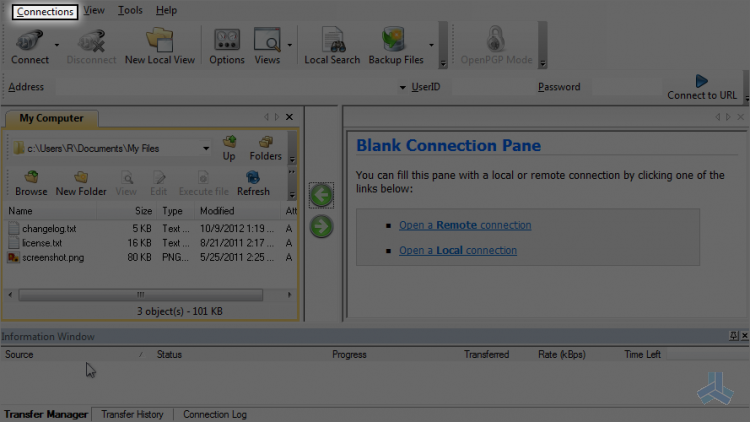The width and height of the screenshot is (750, 422).
Task: Click the horizontal scrollbar in file list
Action: click(140, 295)
